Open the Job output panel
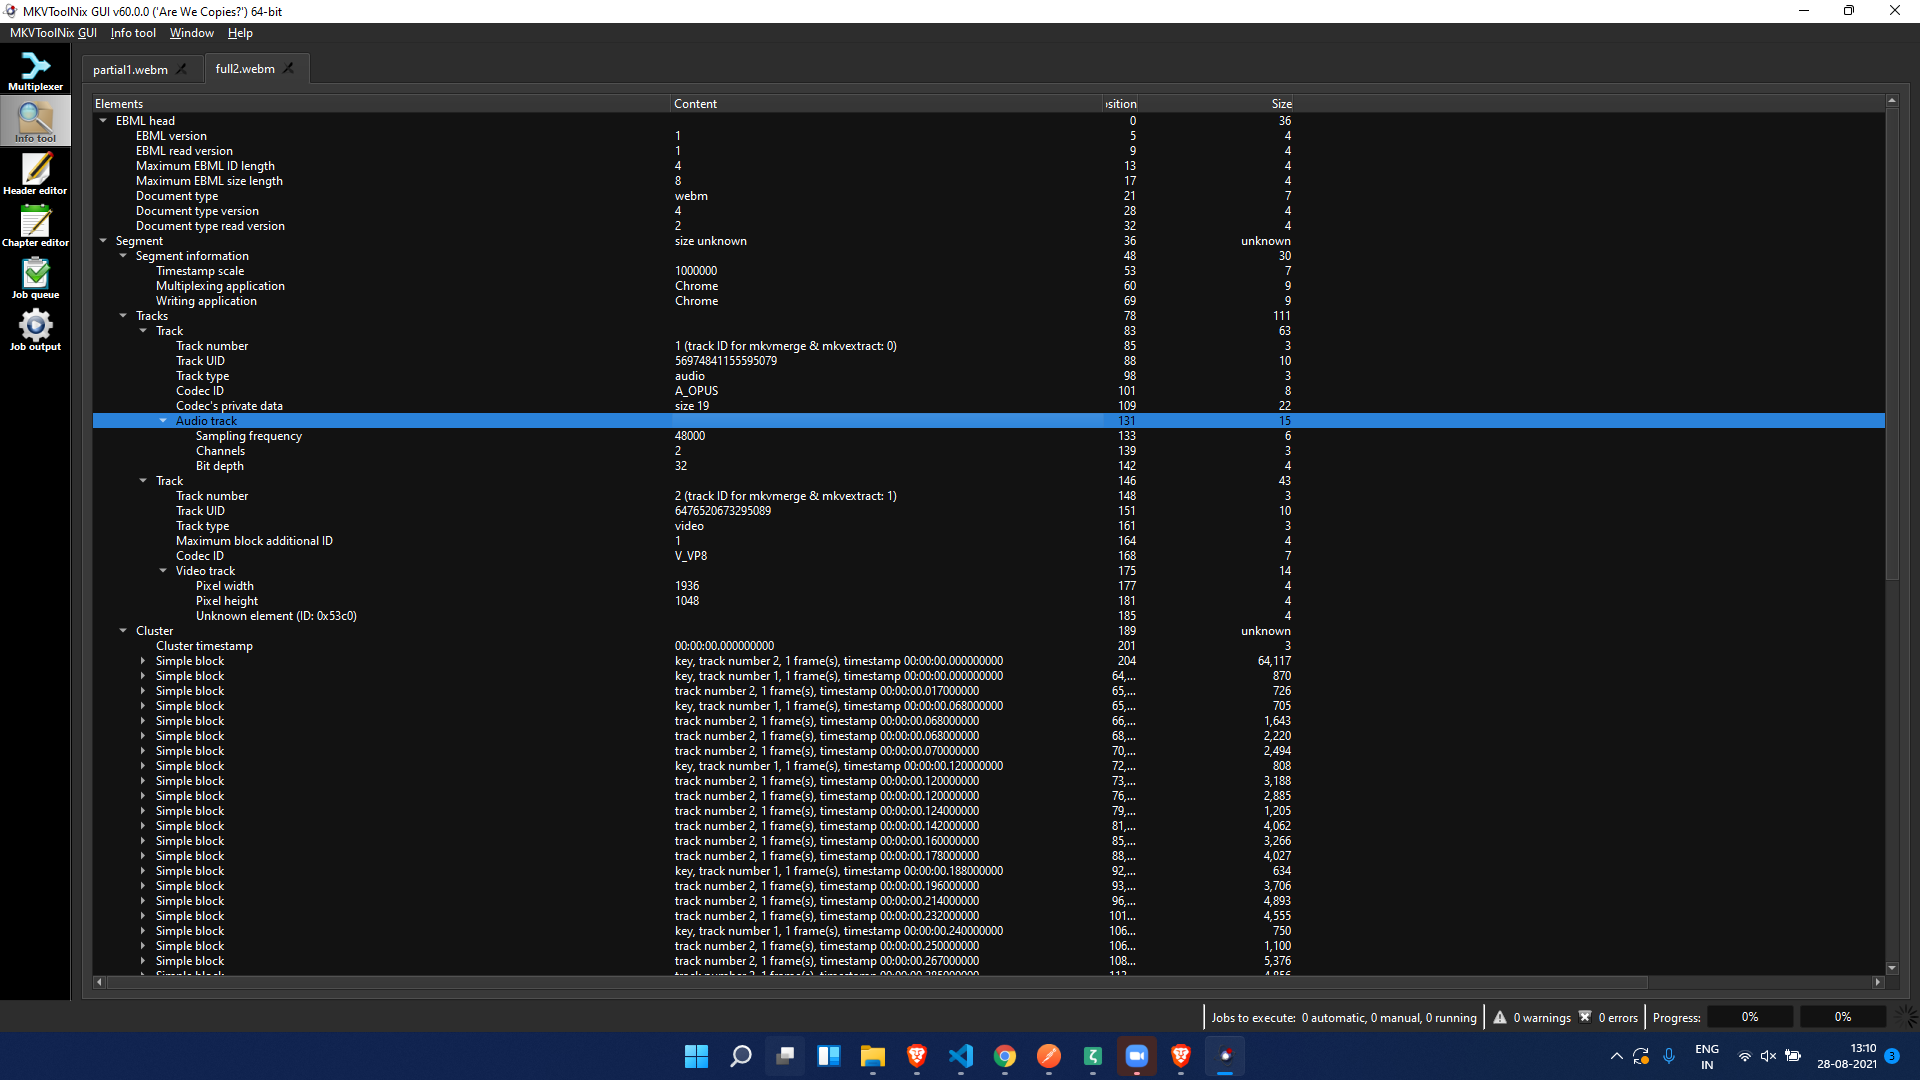The height and width of the screenshot is (1080, 1920). pyautogui.click(x=35, y=329)
